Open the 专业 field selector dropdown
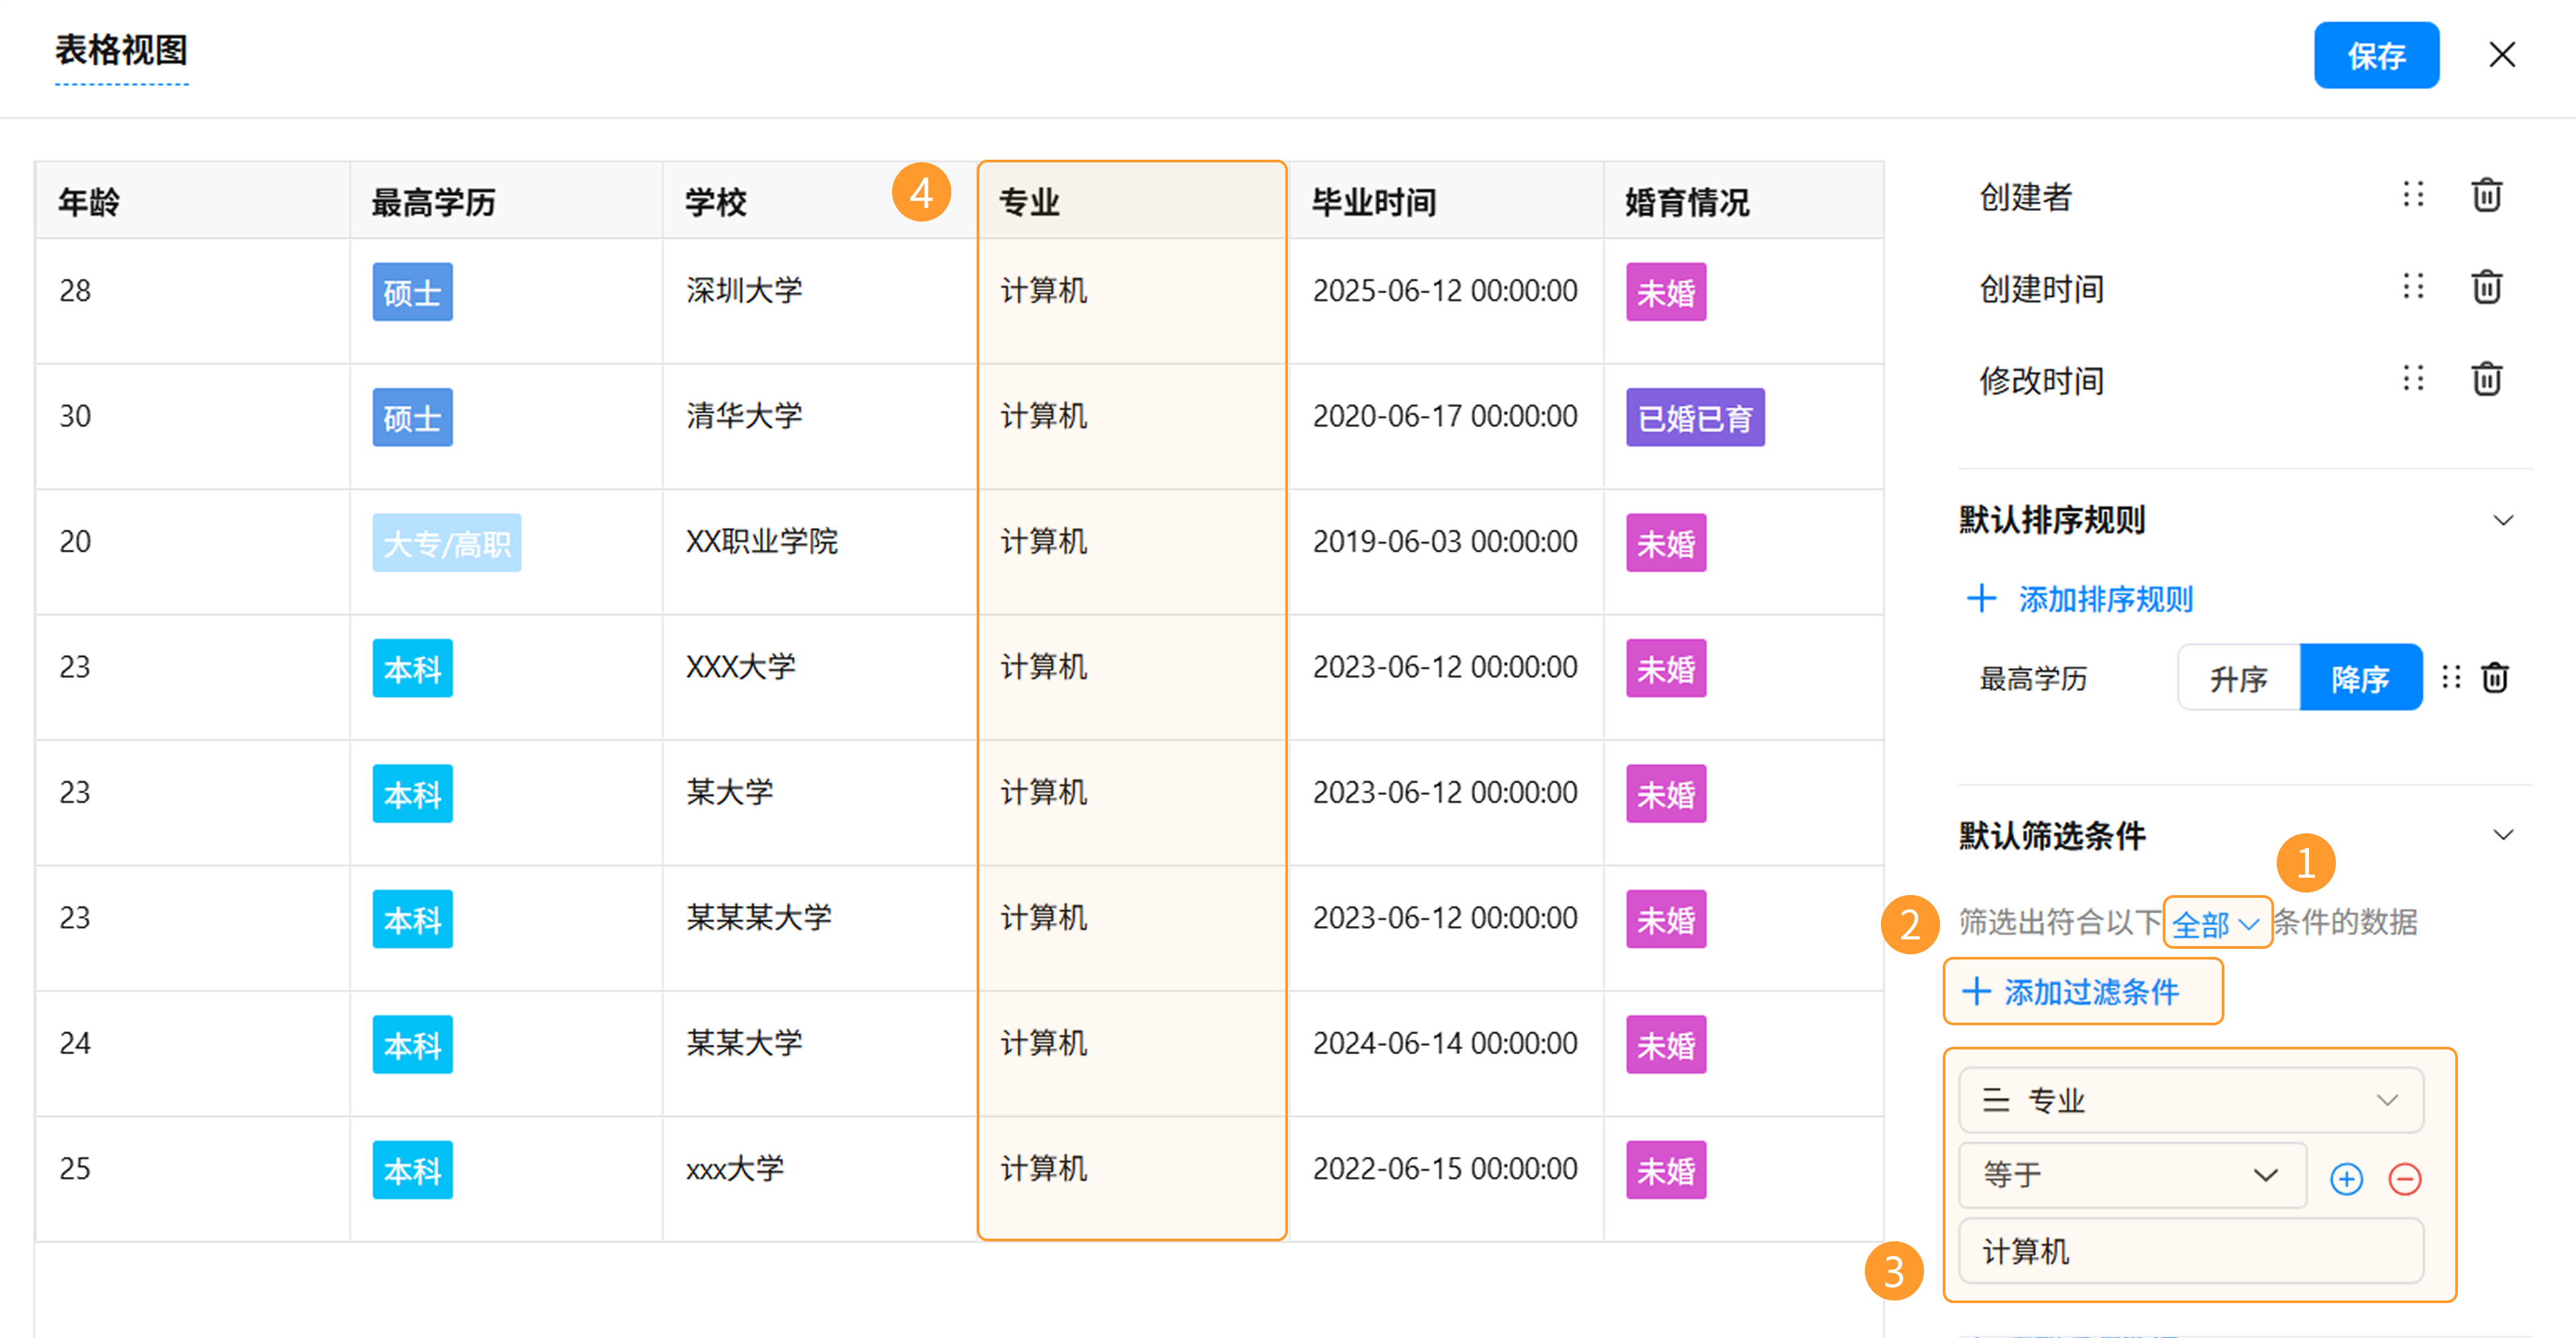 pos(2190,1100)
